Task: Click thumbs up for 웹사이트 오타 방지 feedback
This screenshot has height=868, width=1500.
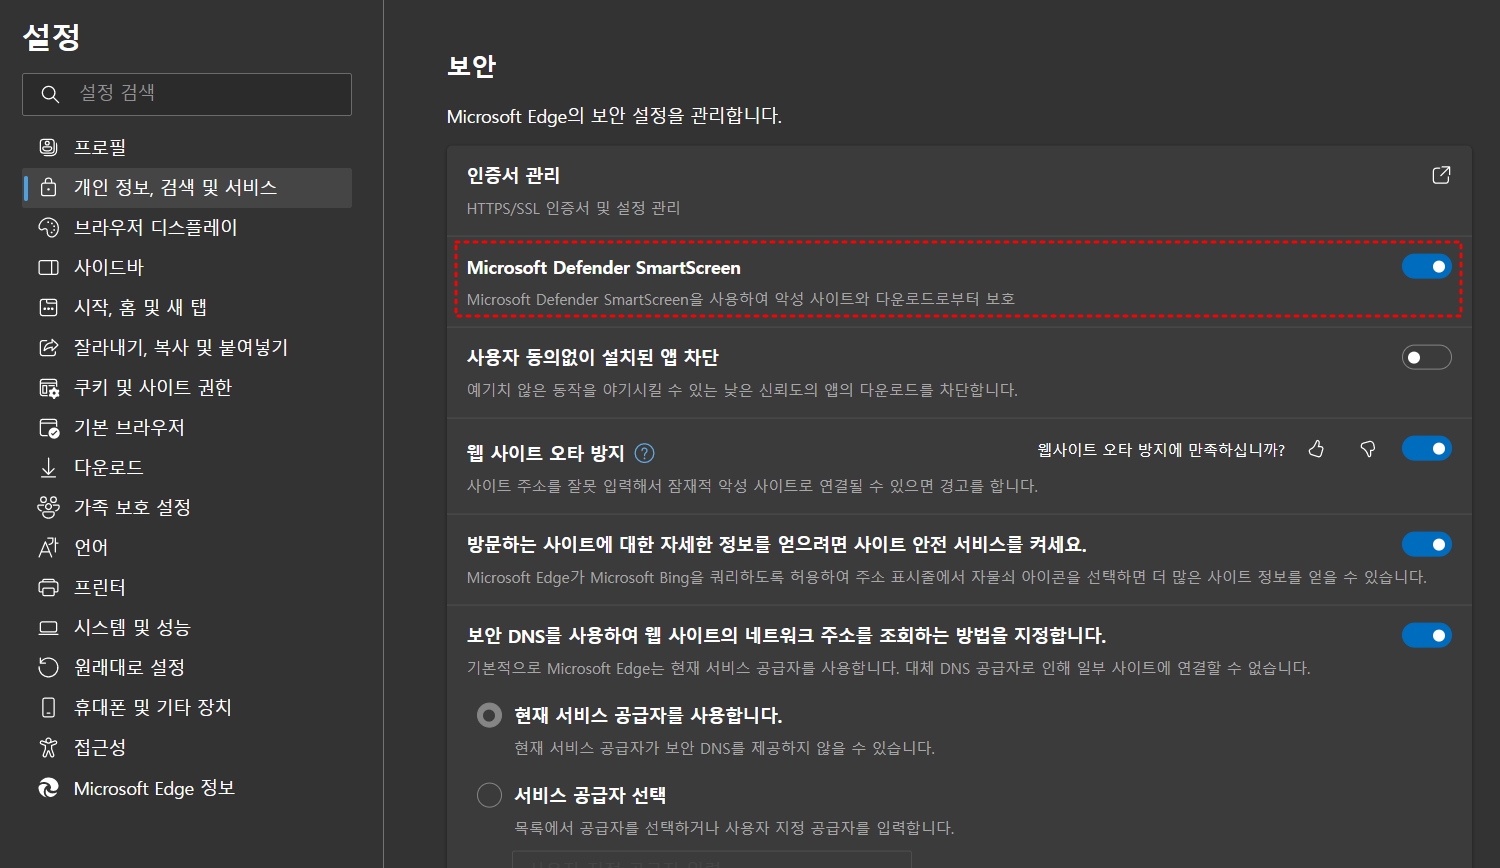Action: [x=1316, y=449]
